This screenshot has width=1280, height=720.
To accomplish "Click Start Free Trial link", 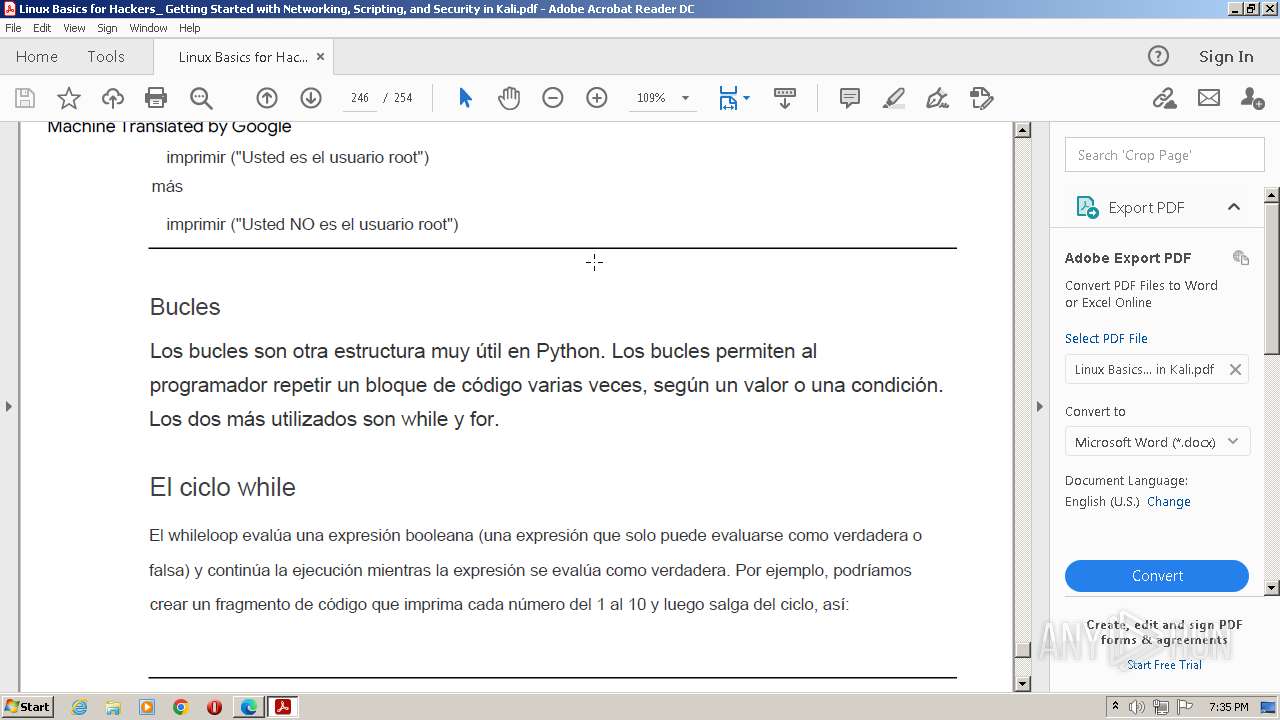I will click(x=1164, y=665).
